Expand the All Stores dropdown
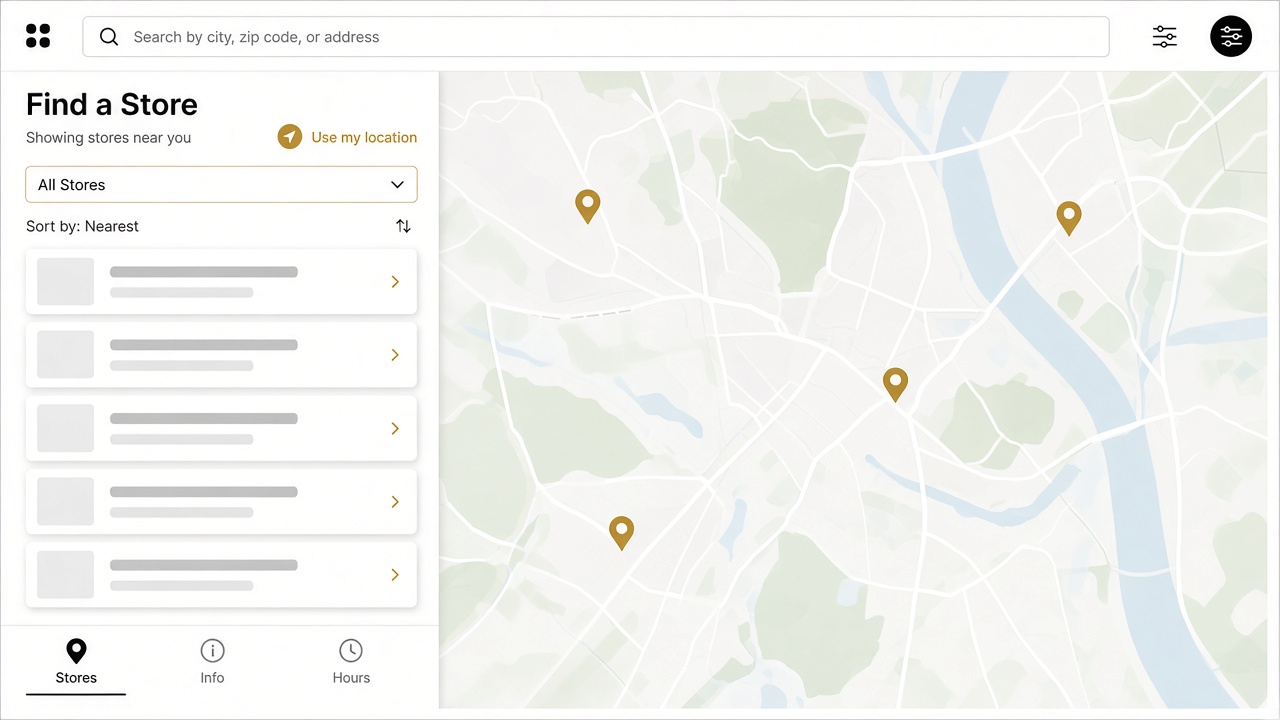 tap(221, 185)
